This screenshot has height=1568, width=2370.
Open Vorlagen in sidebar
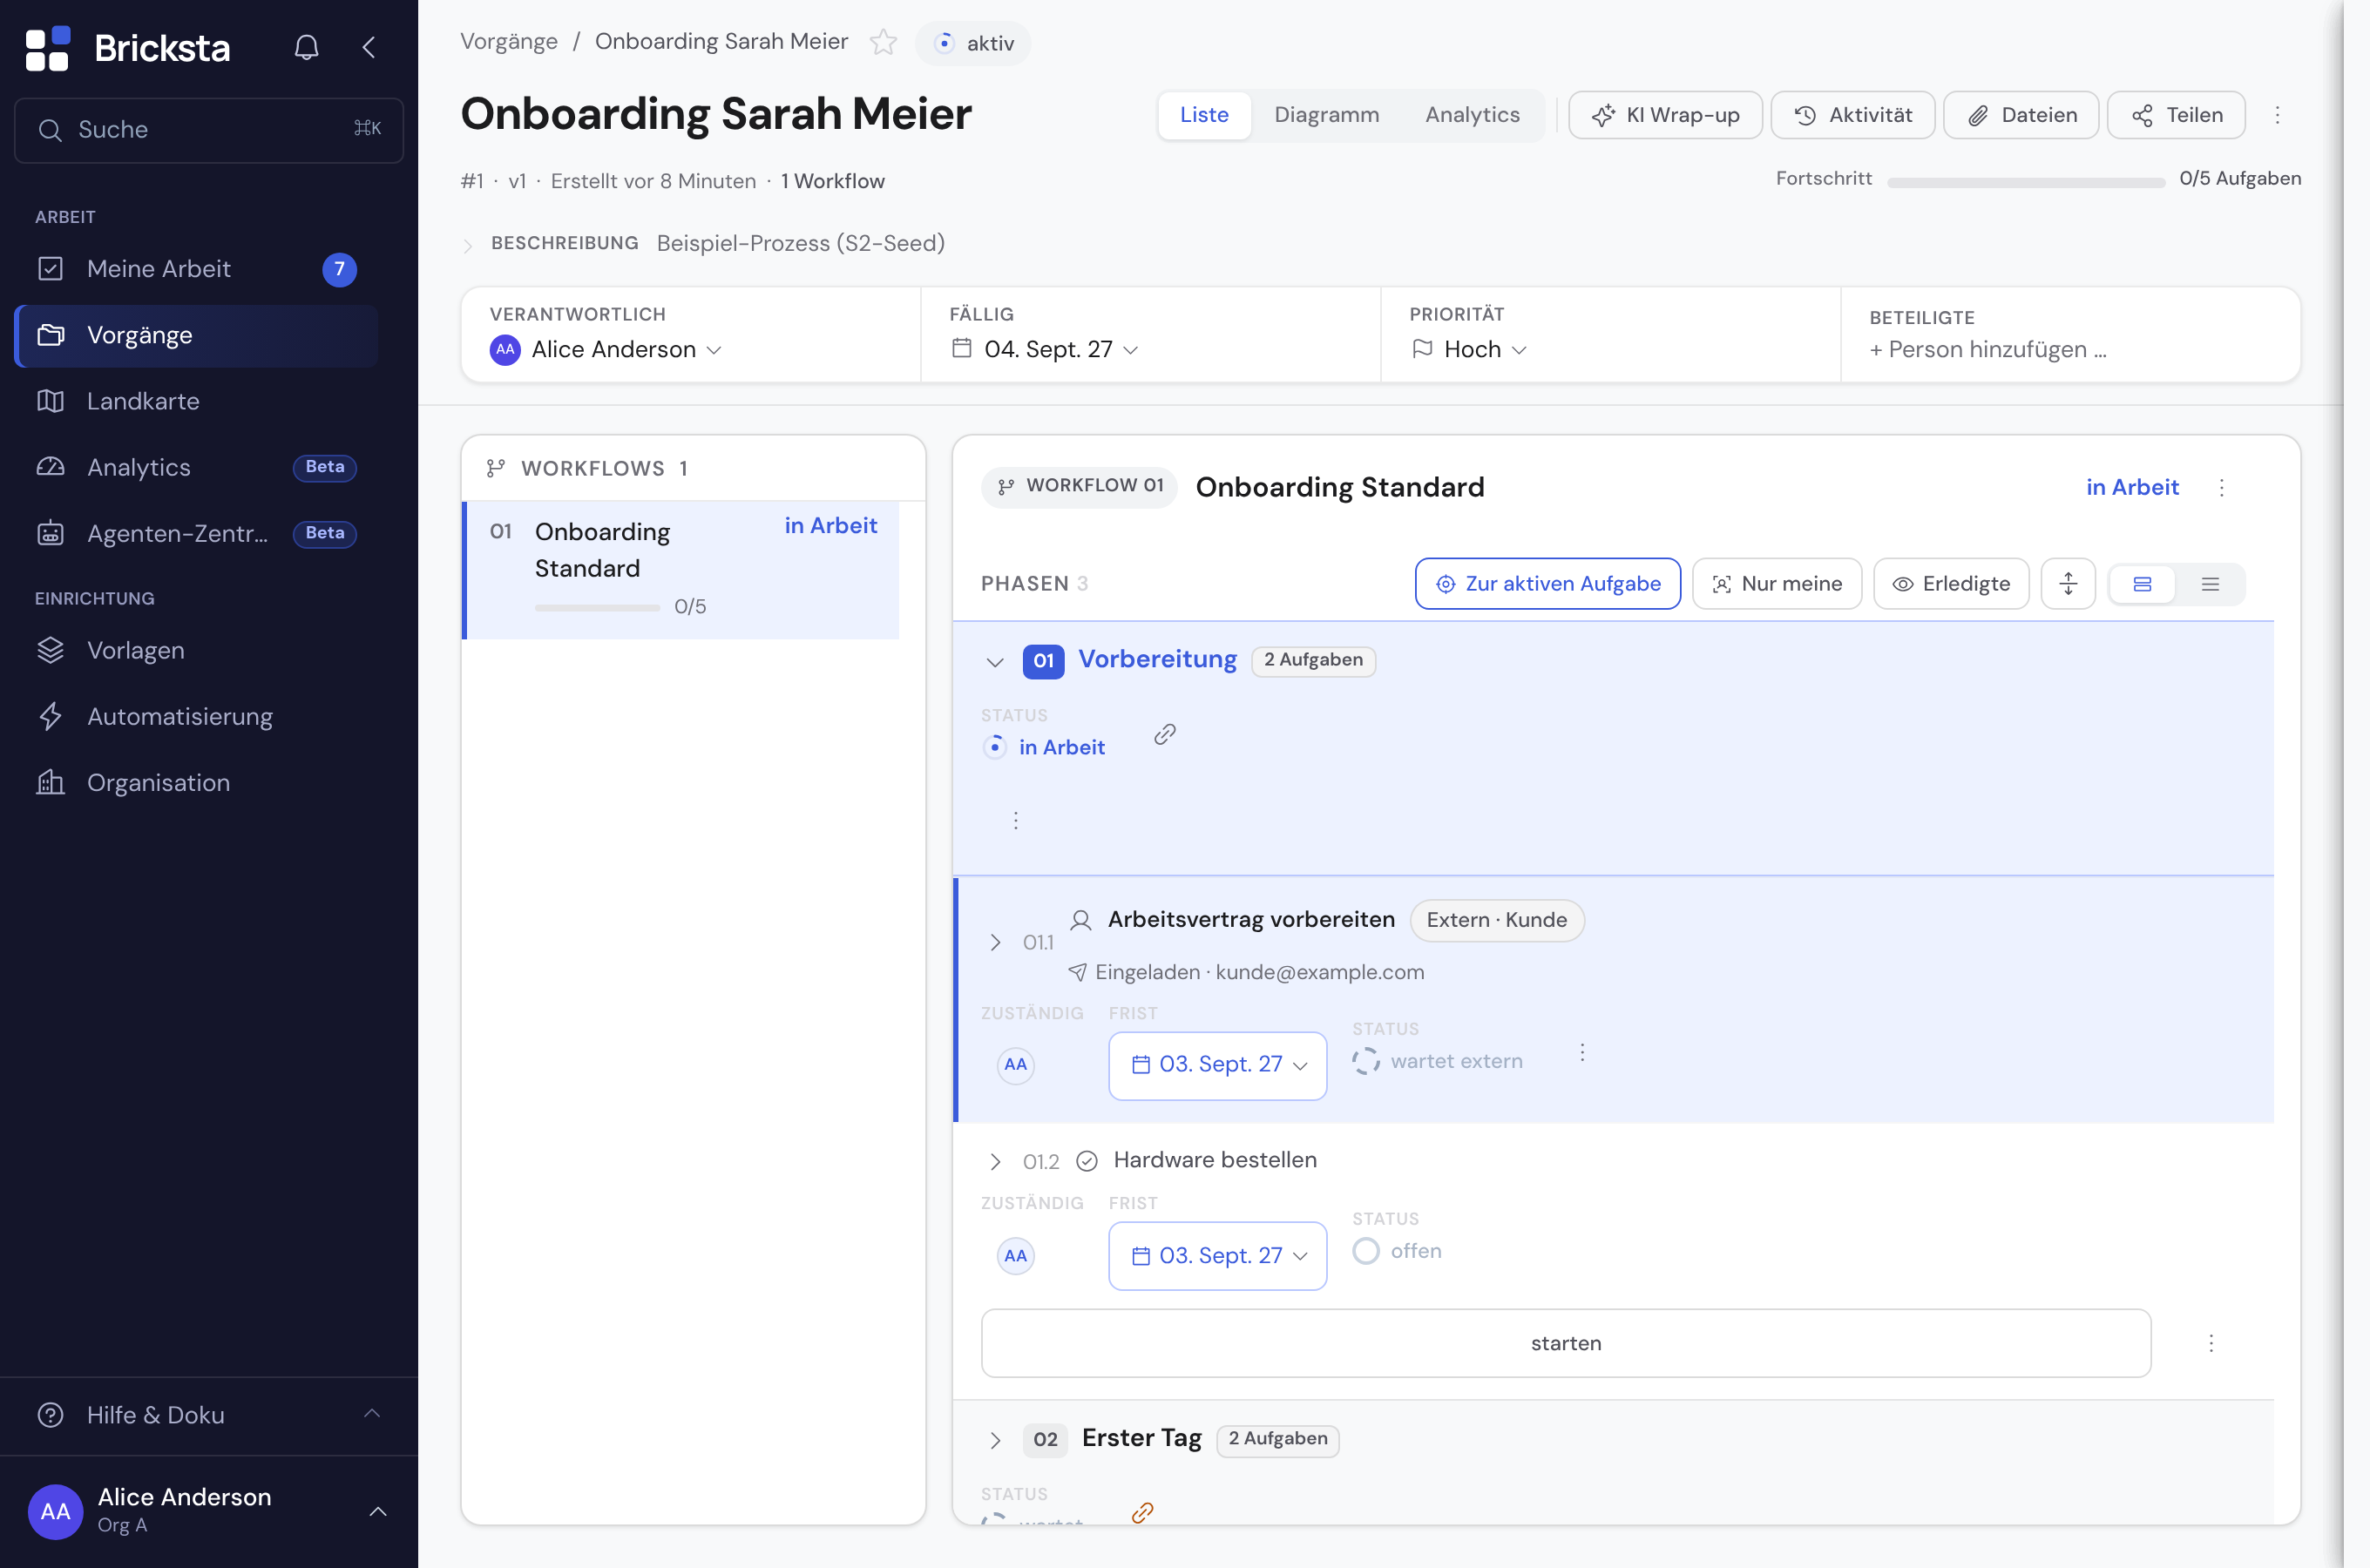pos(197,650)
